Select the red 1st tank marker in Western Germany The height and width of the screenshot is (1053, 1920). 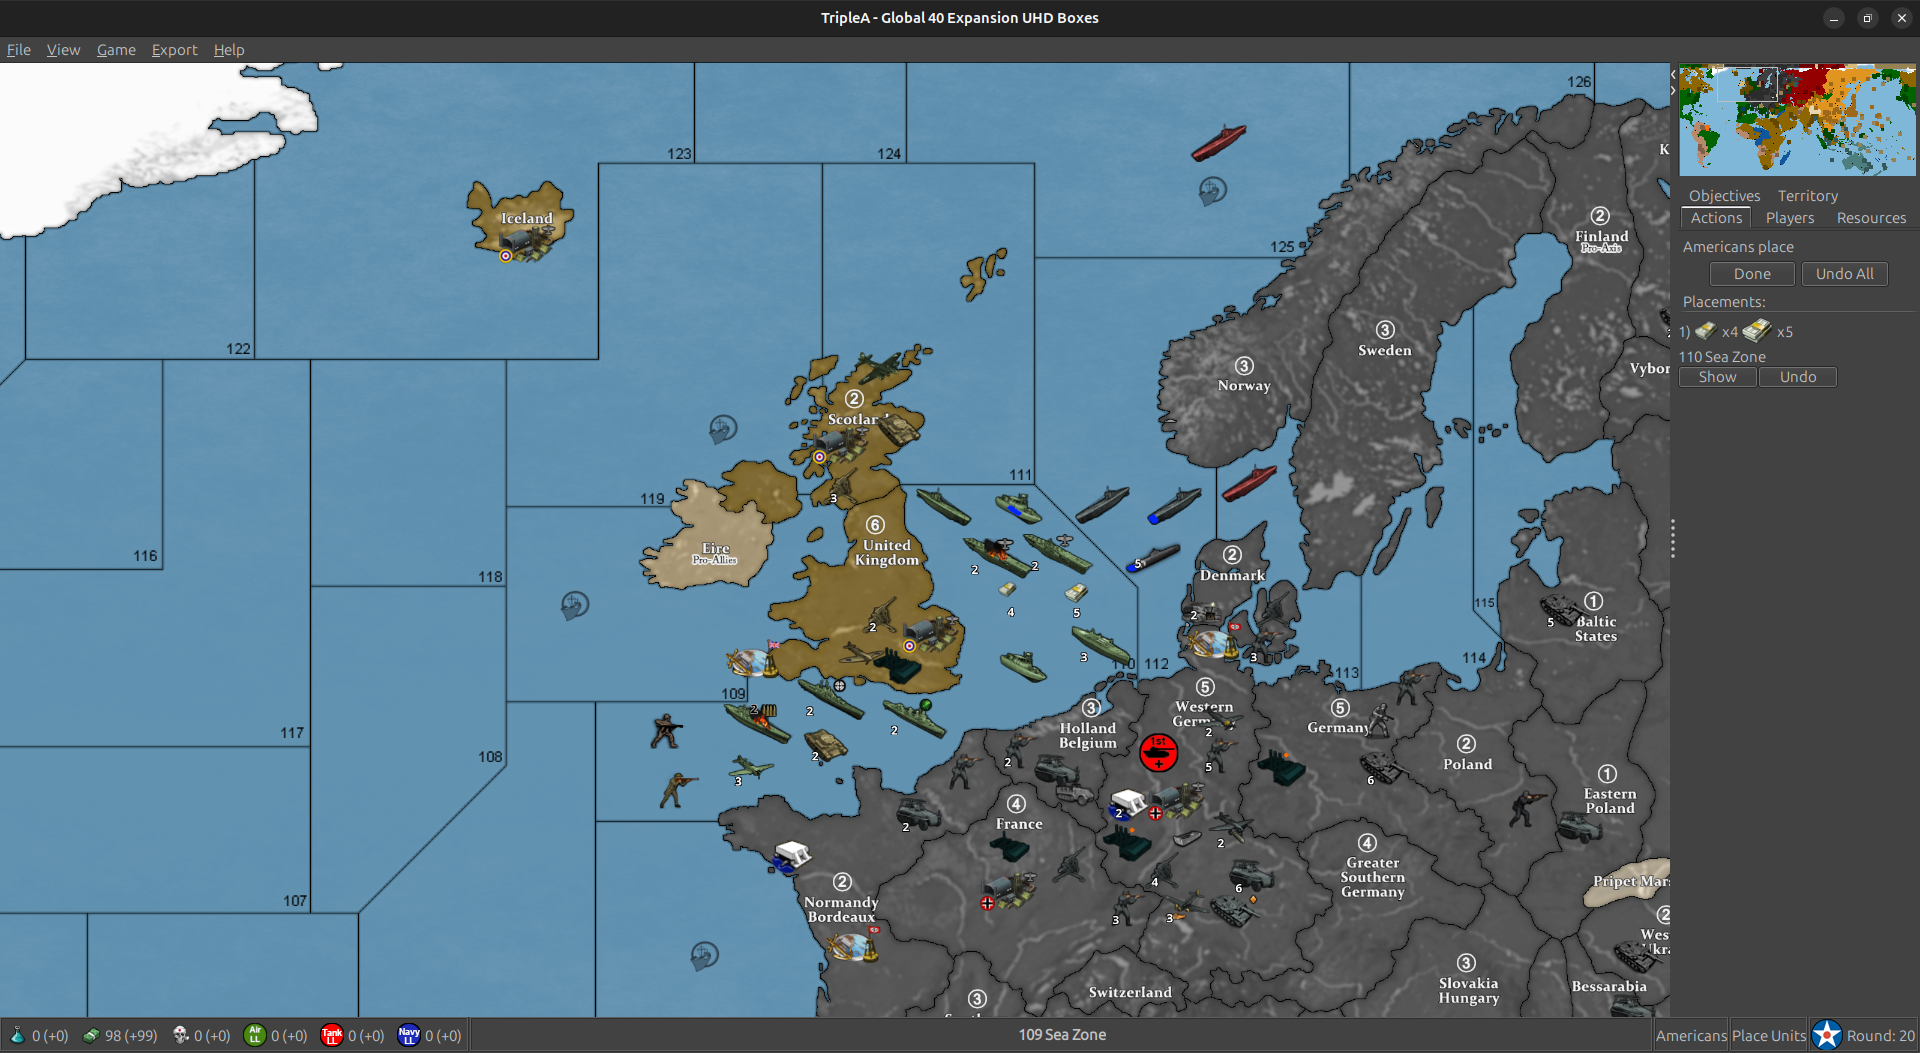pyautogui.click(x=1158, y=752)
